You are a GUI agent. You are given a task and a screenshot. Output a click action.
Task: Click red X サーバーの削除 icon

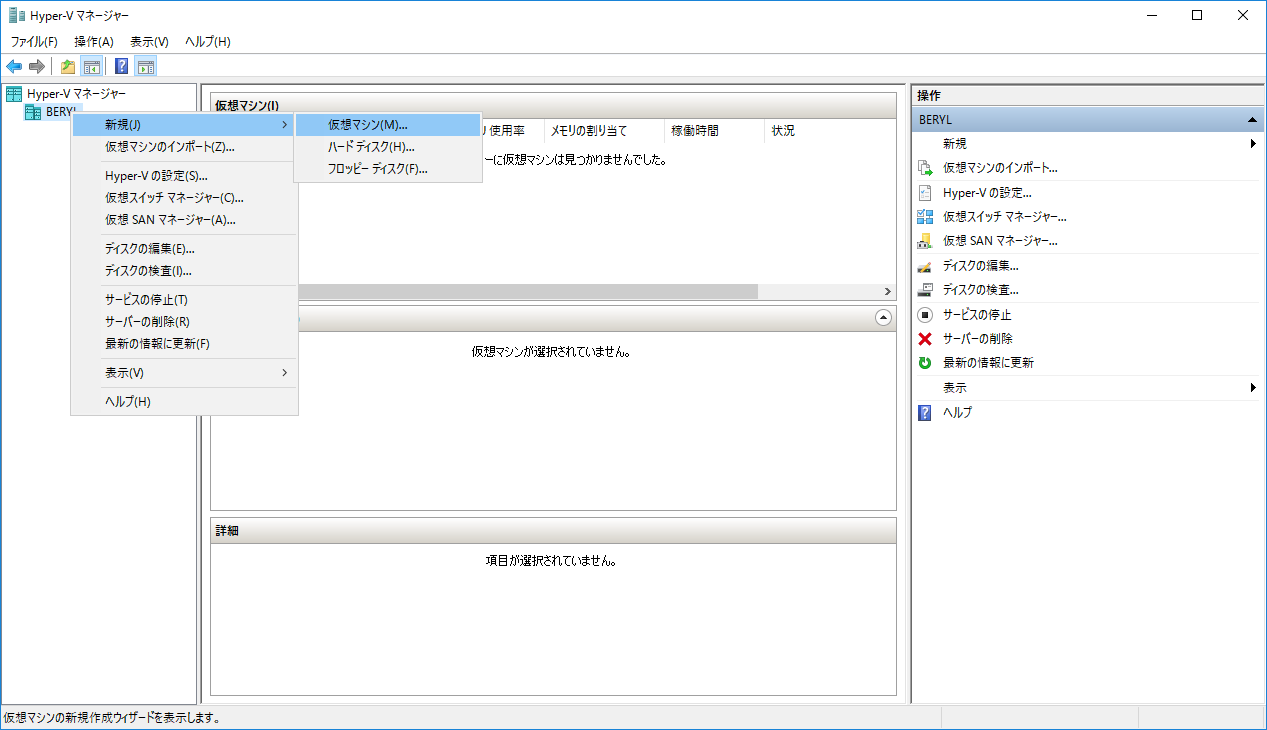click(x=925, y=339)
